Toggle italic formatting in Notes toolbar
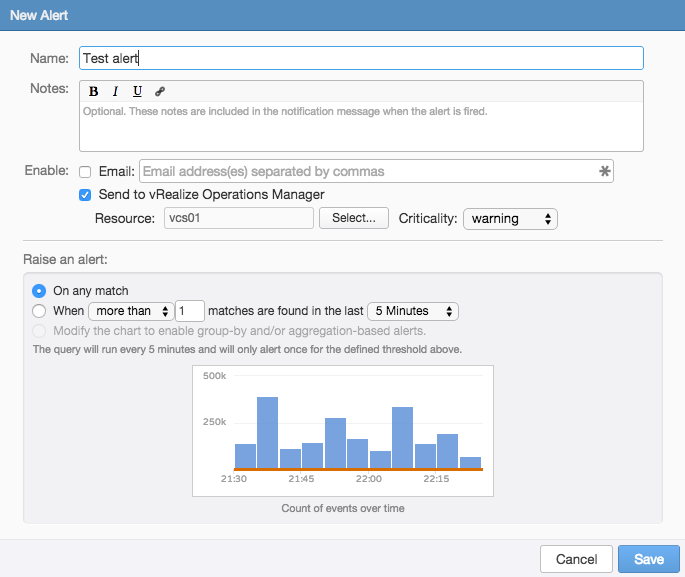 click(x=115, y=91)
